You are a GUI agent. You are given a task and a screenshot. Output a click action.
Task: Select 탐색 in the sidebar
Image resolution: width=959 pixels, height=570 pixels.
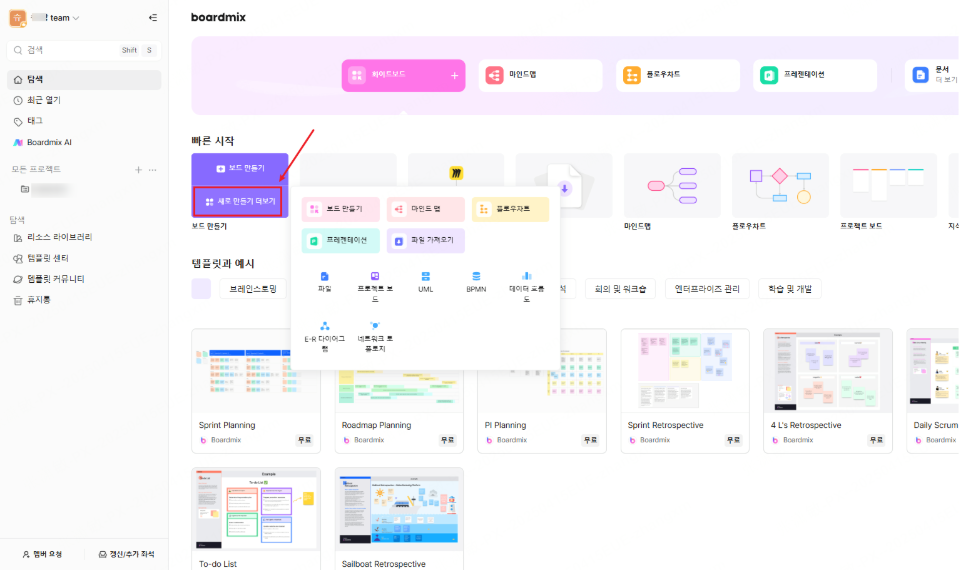tap(84, 80)
